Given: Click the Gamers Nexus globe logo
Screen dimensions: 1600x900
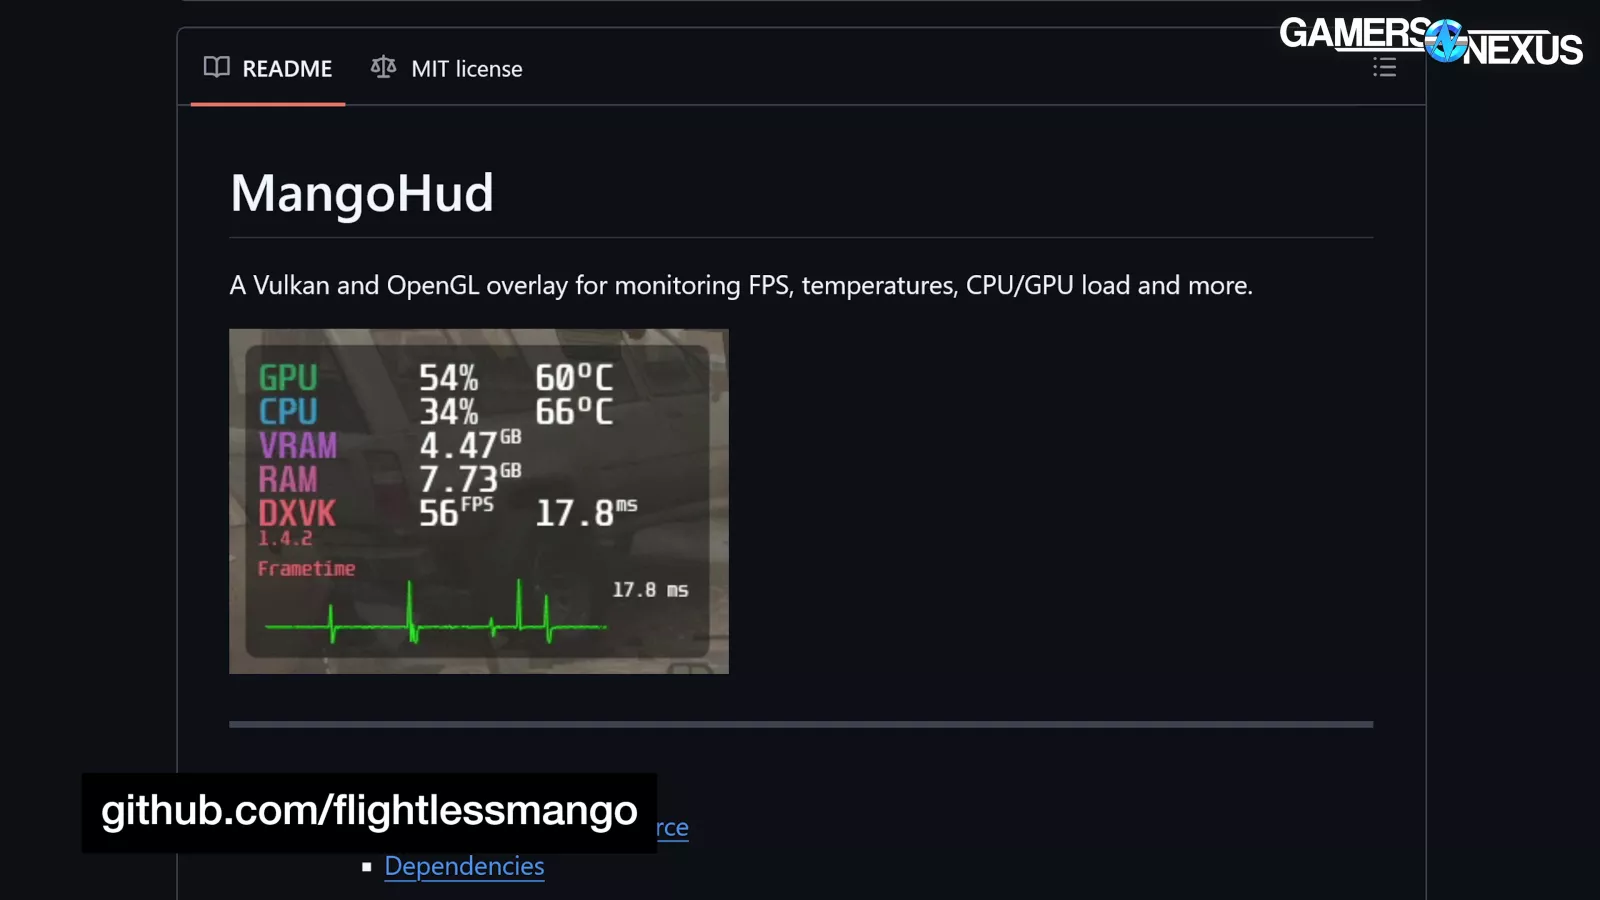Looking at the screenshot, I should point(1446,40).
